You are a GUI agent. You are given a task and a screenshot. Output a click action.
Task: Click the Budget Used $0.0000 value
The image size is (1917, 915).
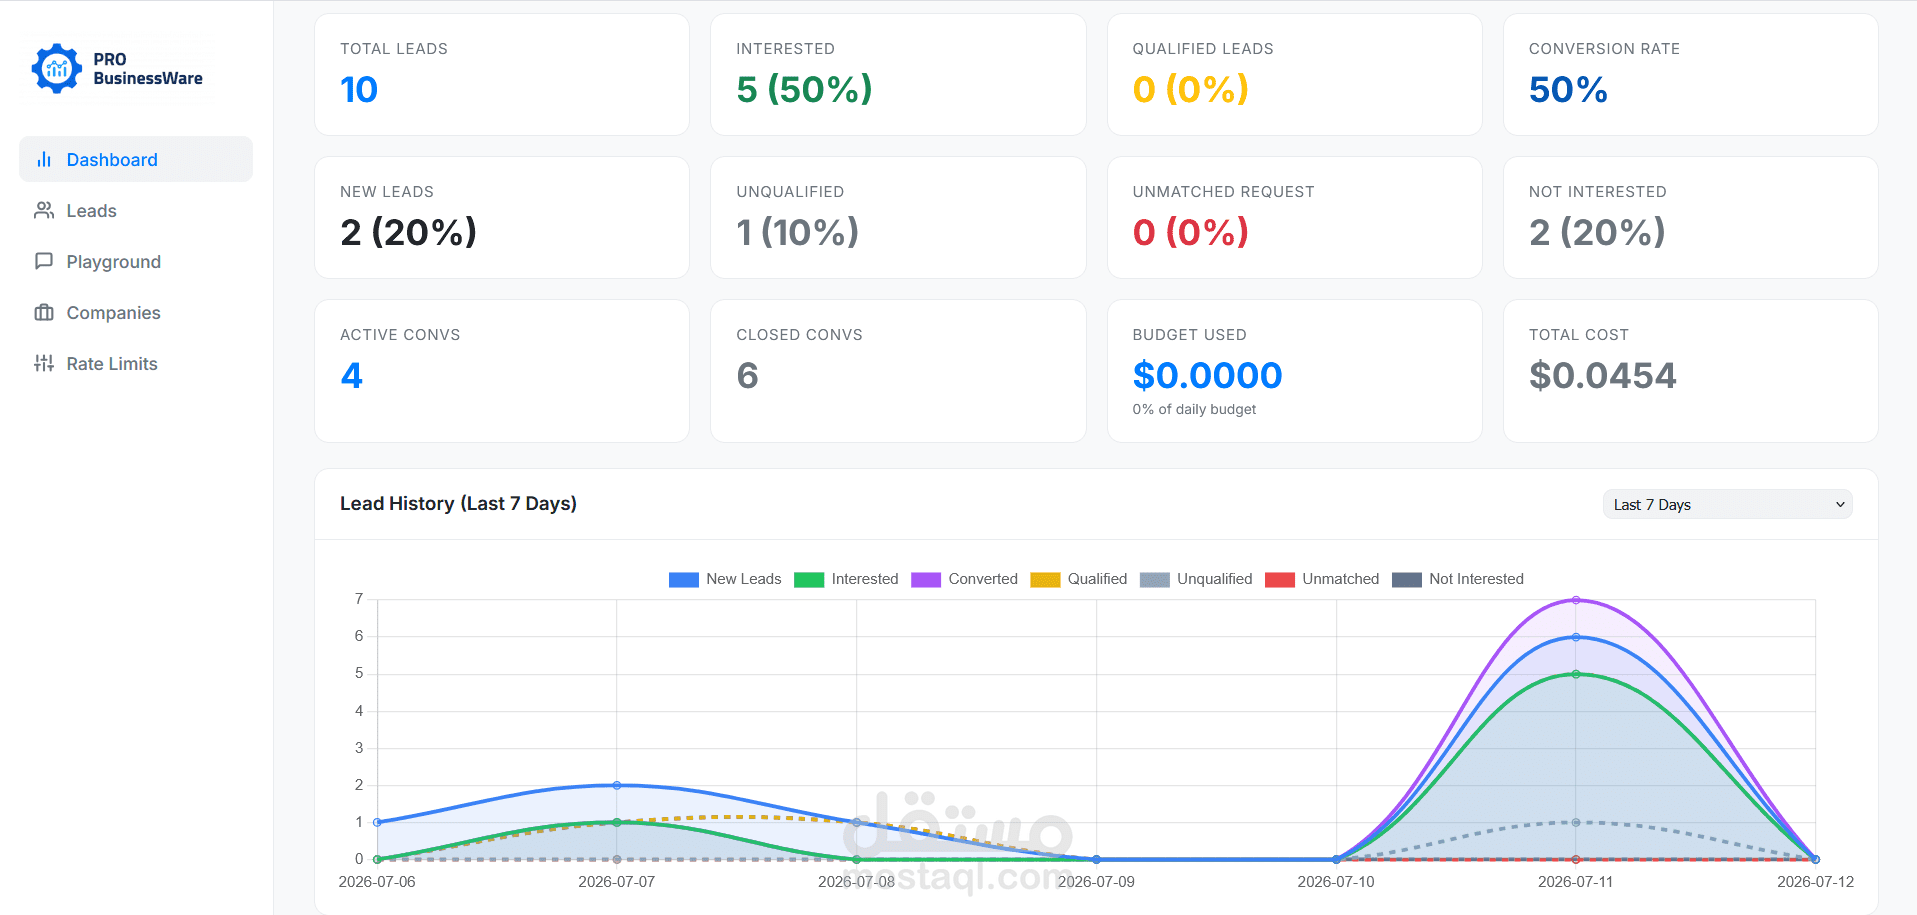[1207, 376]
